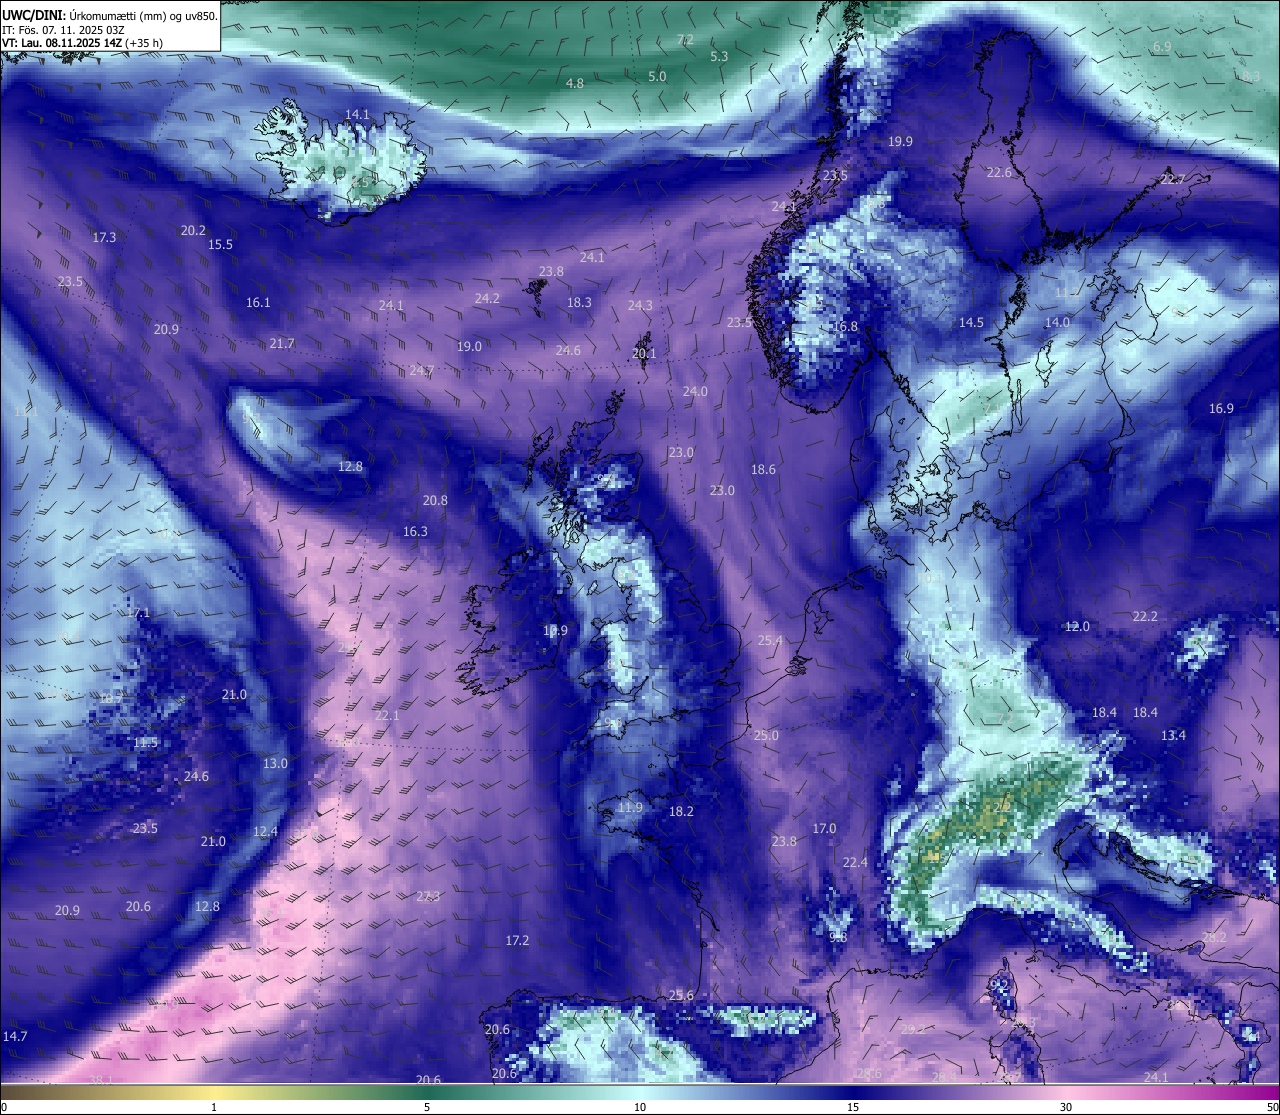Click the 5.3 value label
This screenshot has height=1115, width=1280.
pos(719,57)
